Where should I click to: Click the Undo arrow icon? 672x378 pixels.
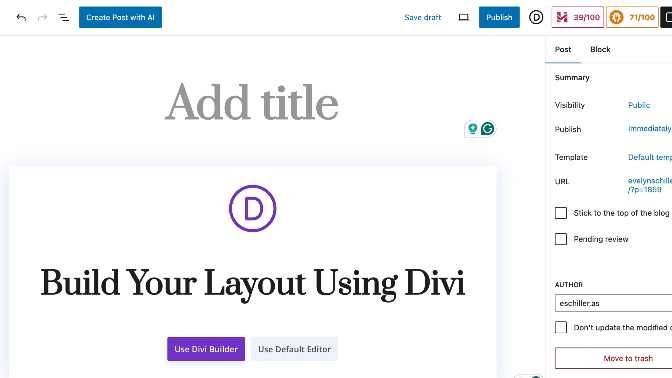[x=21, y=17]
